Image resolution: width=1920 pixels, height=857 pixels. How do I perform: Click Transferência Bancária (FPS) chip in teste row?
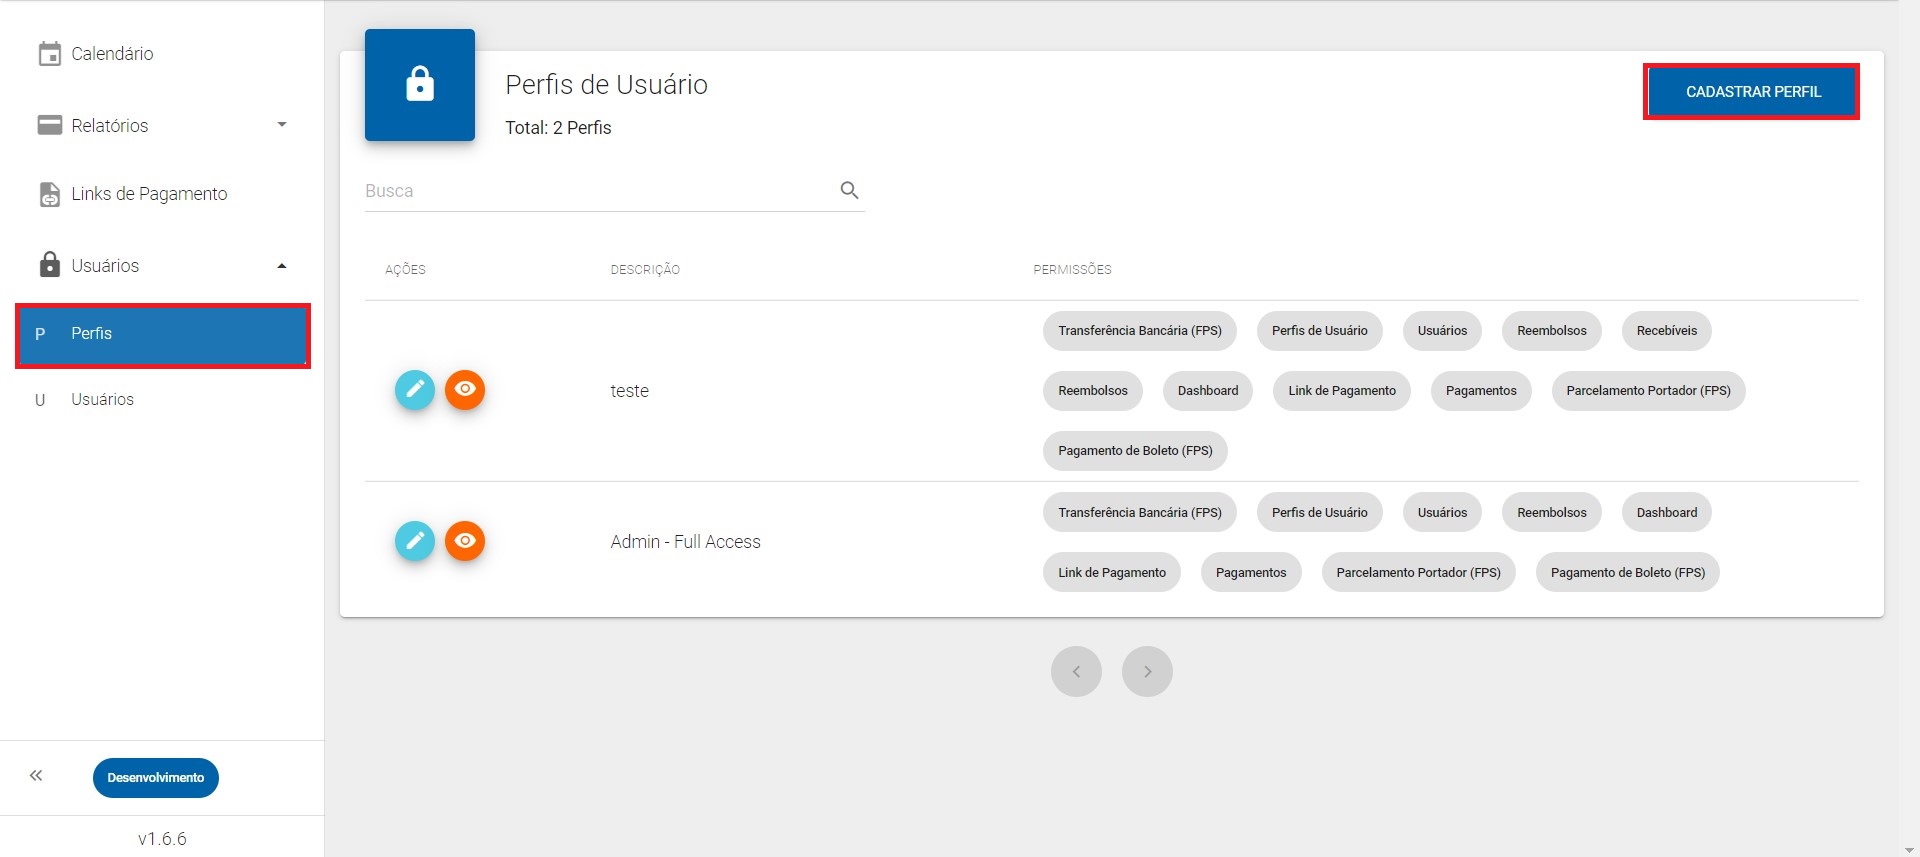[x=1140, y=331]
